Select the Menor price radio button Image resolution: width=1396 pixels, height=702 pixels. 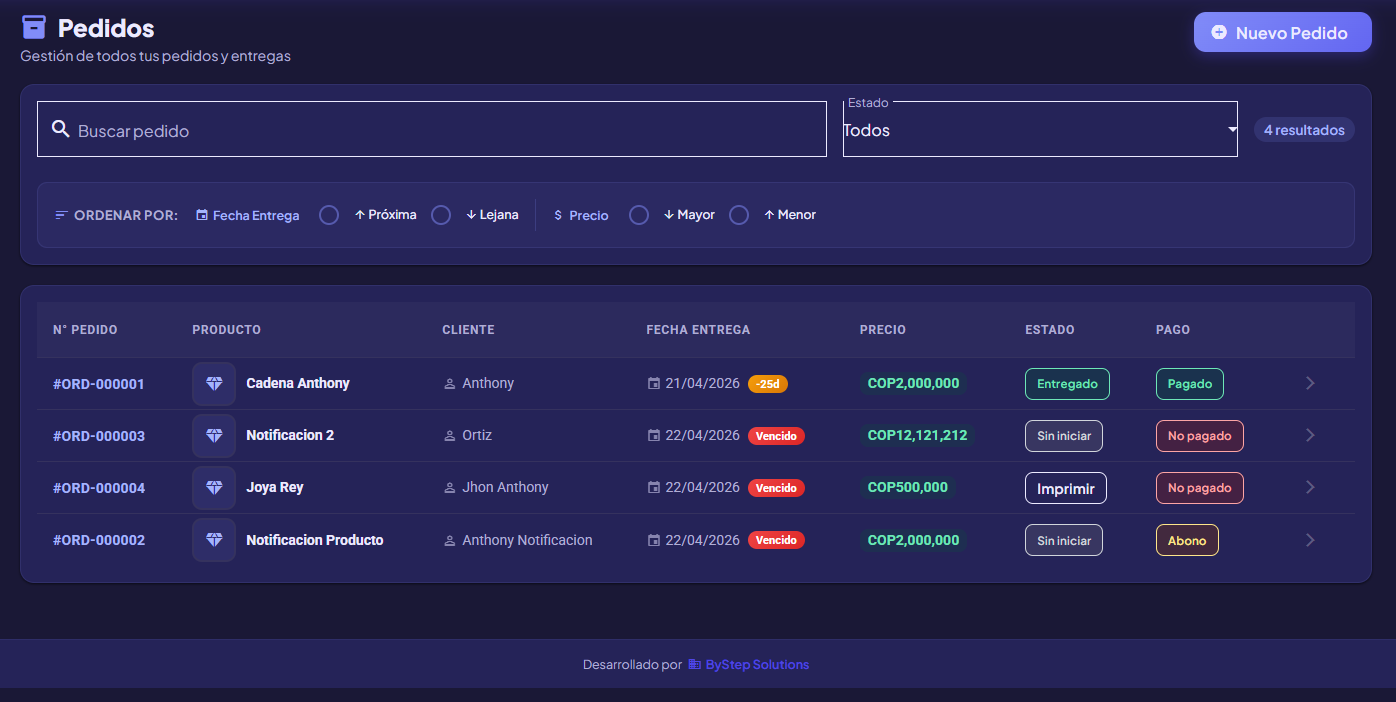coord(739,215)
